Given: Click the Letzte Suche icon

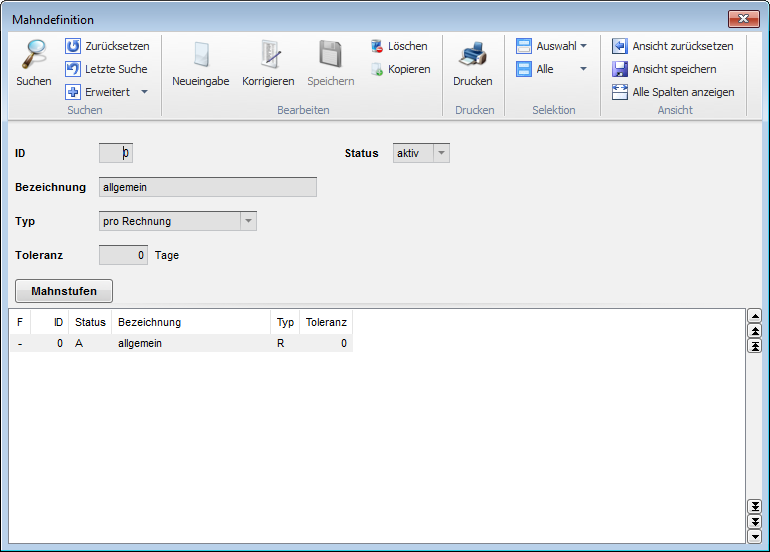Looking at the screenshot, I should [x=73, y=69].
